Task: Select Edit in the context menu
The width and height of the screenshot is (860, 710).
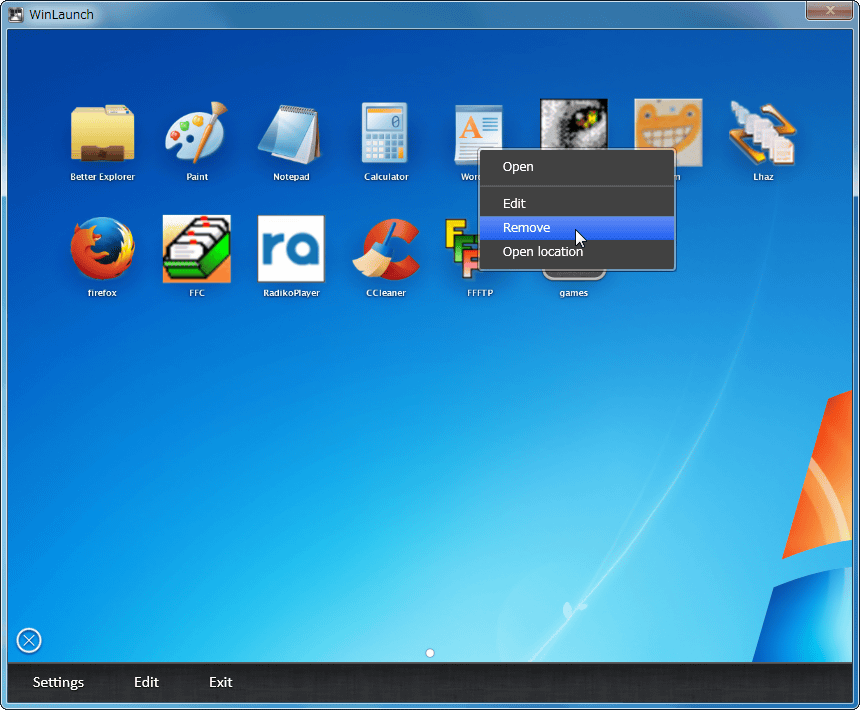Action: pyautogui.click(x=577, y=203)
